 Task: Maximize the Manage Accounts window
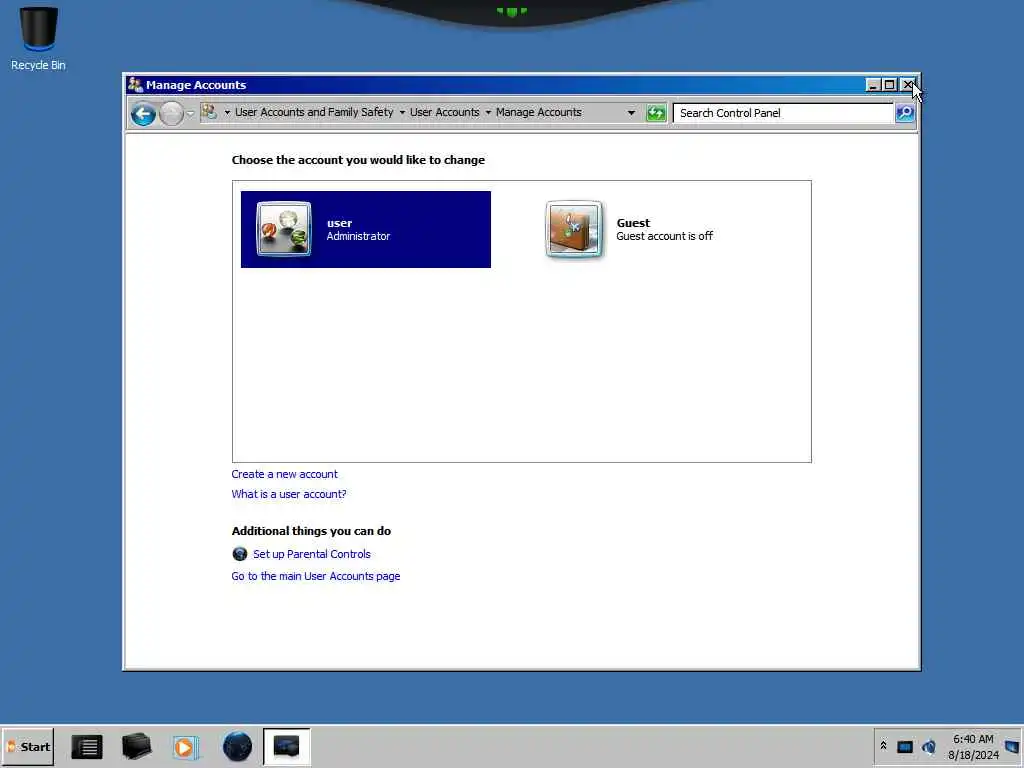(x=889, y=85)
